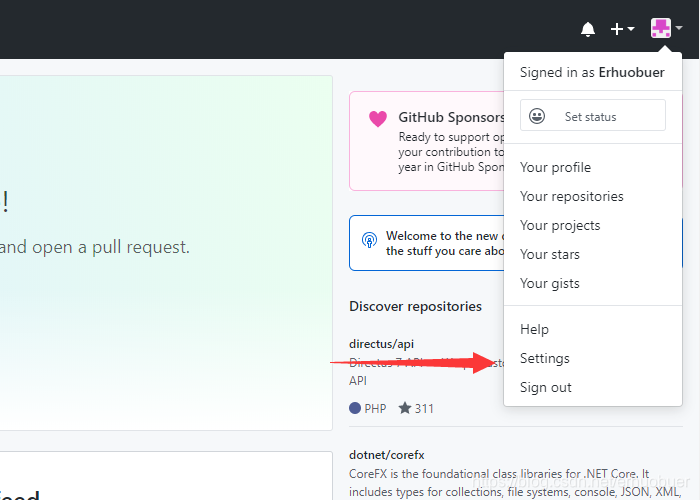Collapse the avatar dropdown caret
The image size is (700, 500).
coord(679,28)
